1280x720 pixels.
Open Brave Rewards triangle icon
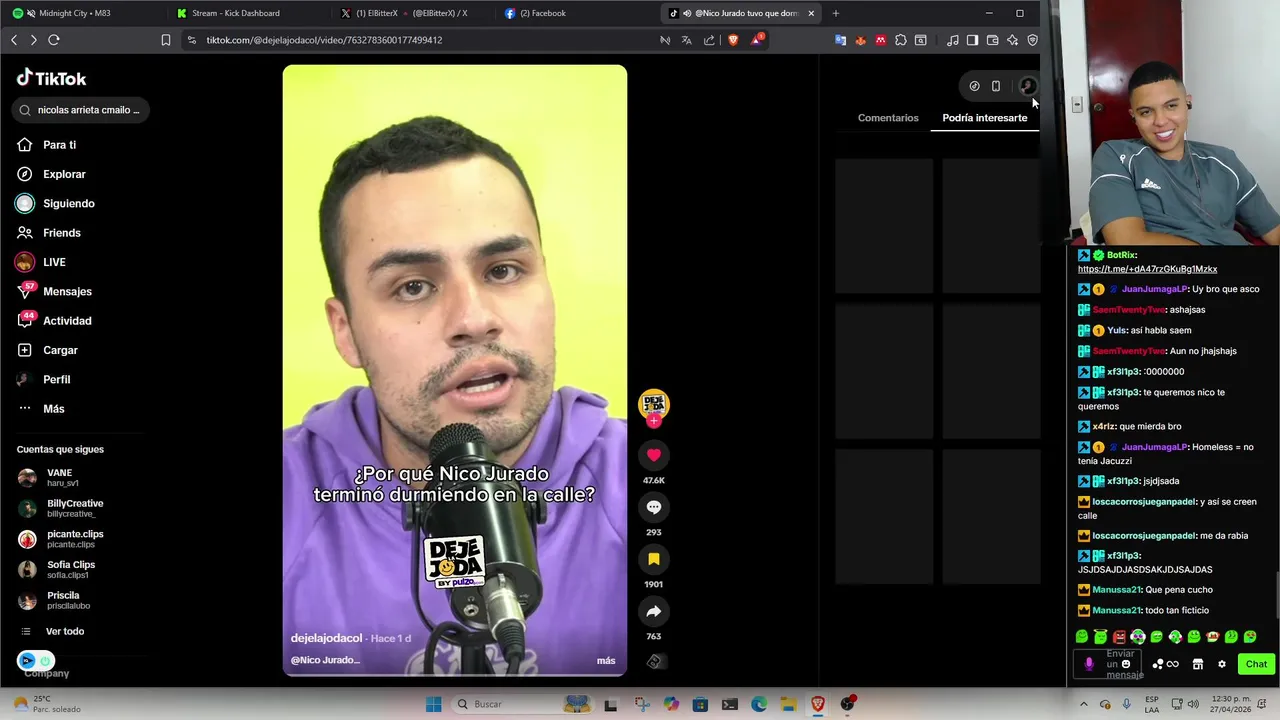[x=758, y=40]
